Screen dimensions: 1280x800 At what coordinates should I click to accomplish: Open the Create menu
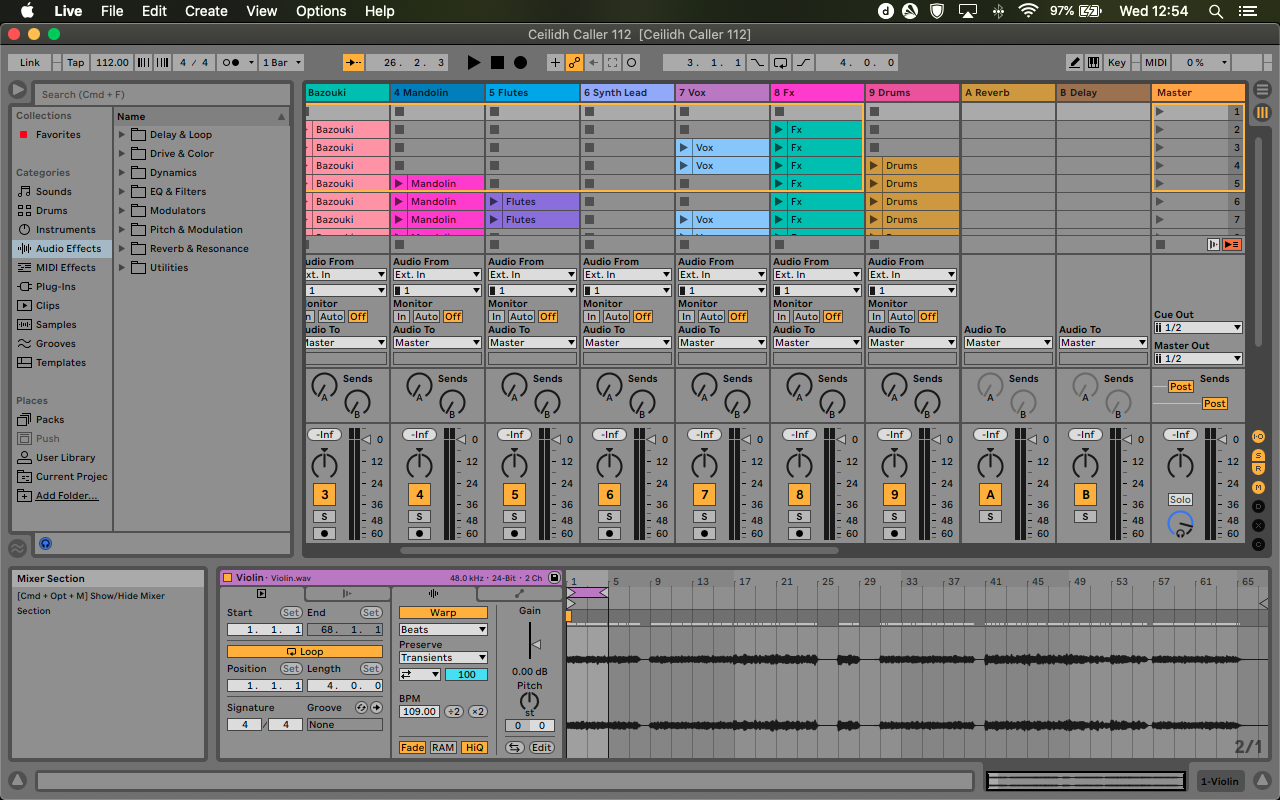[206, 11]
